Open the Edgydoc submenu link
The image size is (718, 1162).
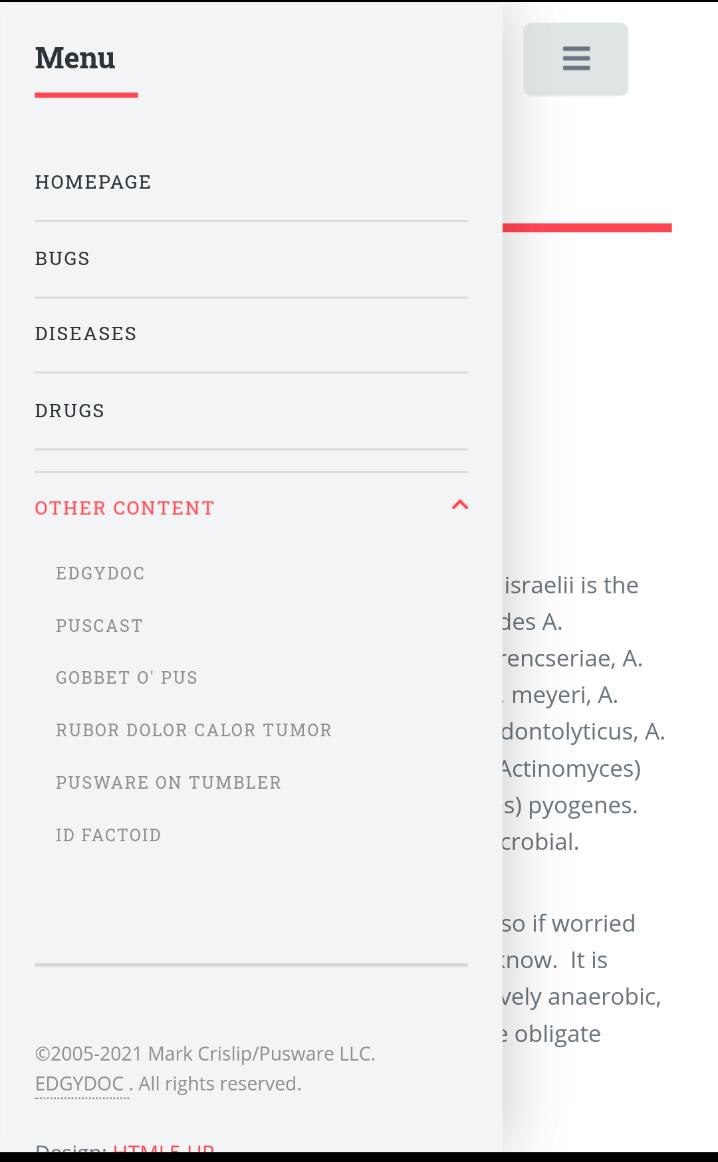click(100, 573)
